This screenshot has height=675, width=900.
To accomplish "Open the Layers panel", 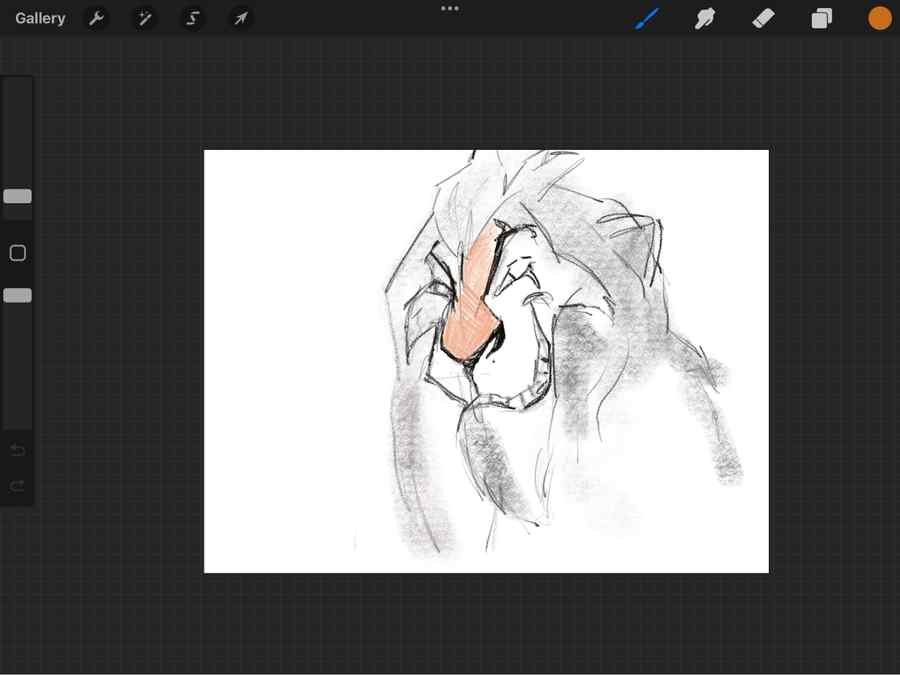I will pos(821,18).
